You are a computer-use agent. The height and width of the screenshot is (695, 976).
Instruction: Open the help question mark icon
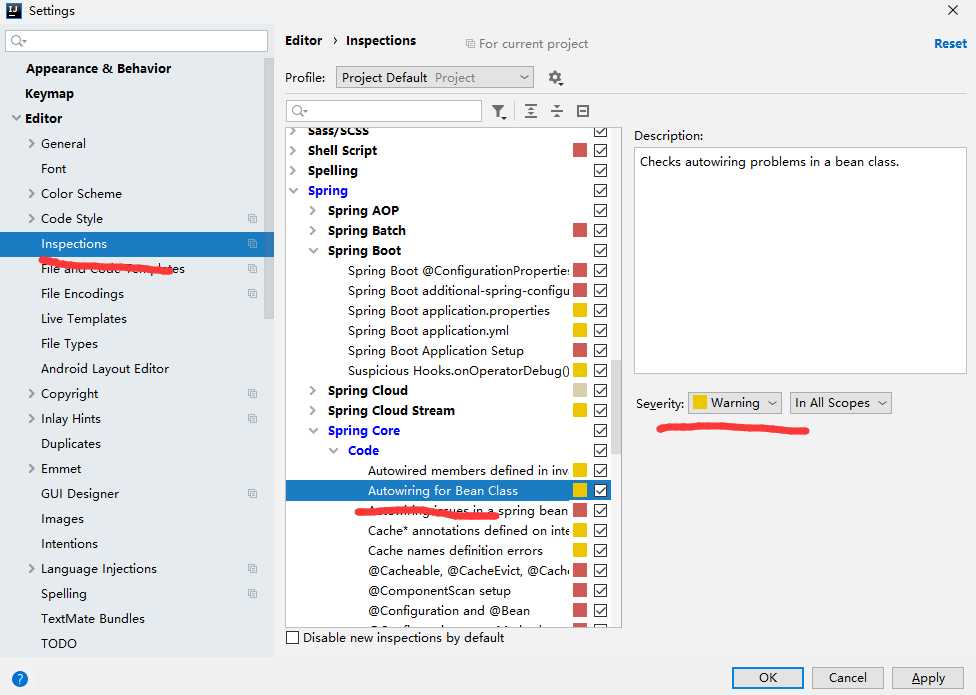(20, 679)
